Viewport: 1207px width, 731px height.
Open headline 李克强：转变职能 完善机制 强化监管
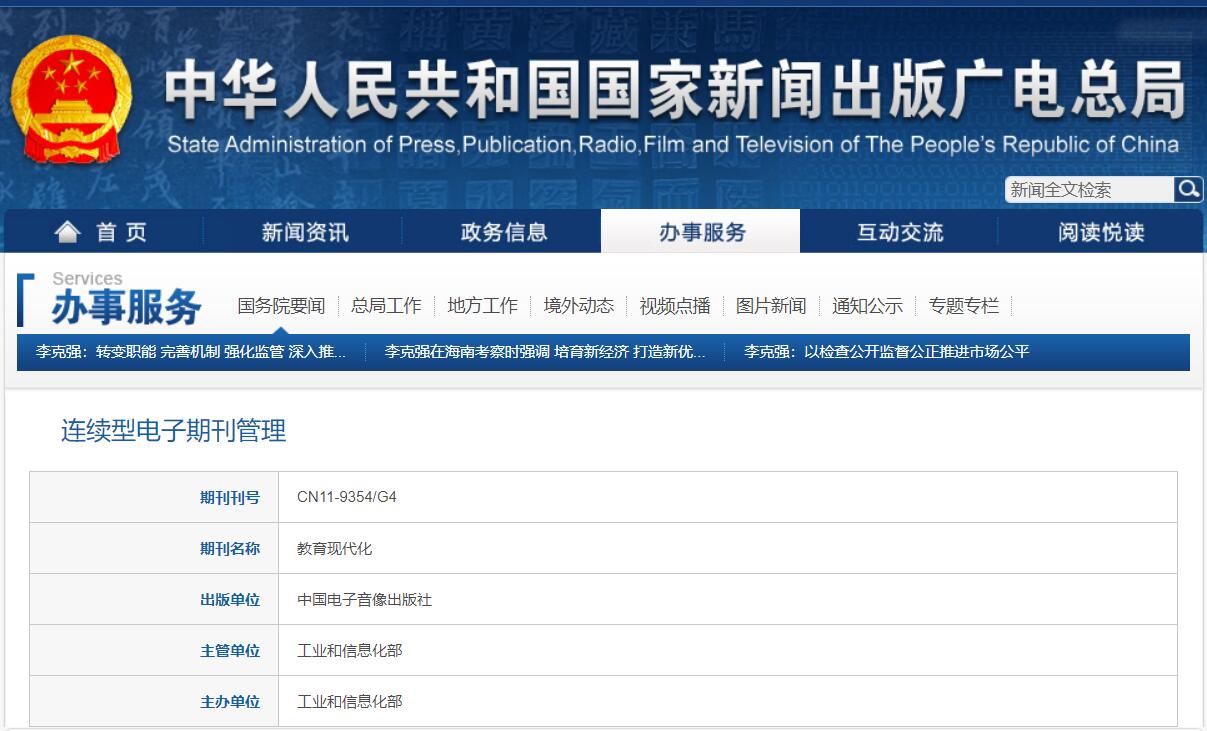click(191, 352)
